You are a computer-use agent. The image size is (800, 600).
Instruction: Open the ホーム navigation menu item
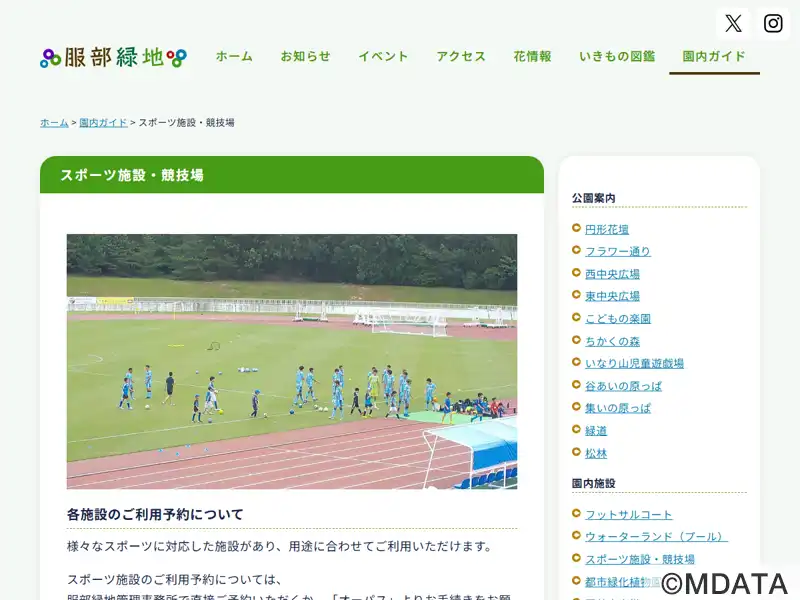(234, 56)
